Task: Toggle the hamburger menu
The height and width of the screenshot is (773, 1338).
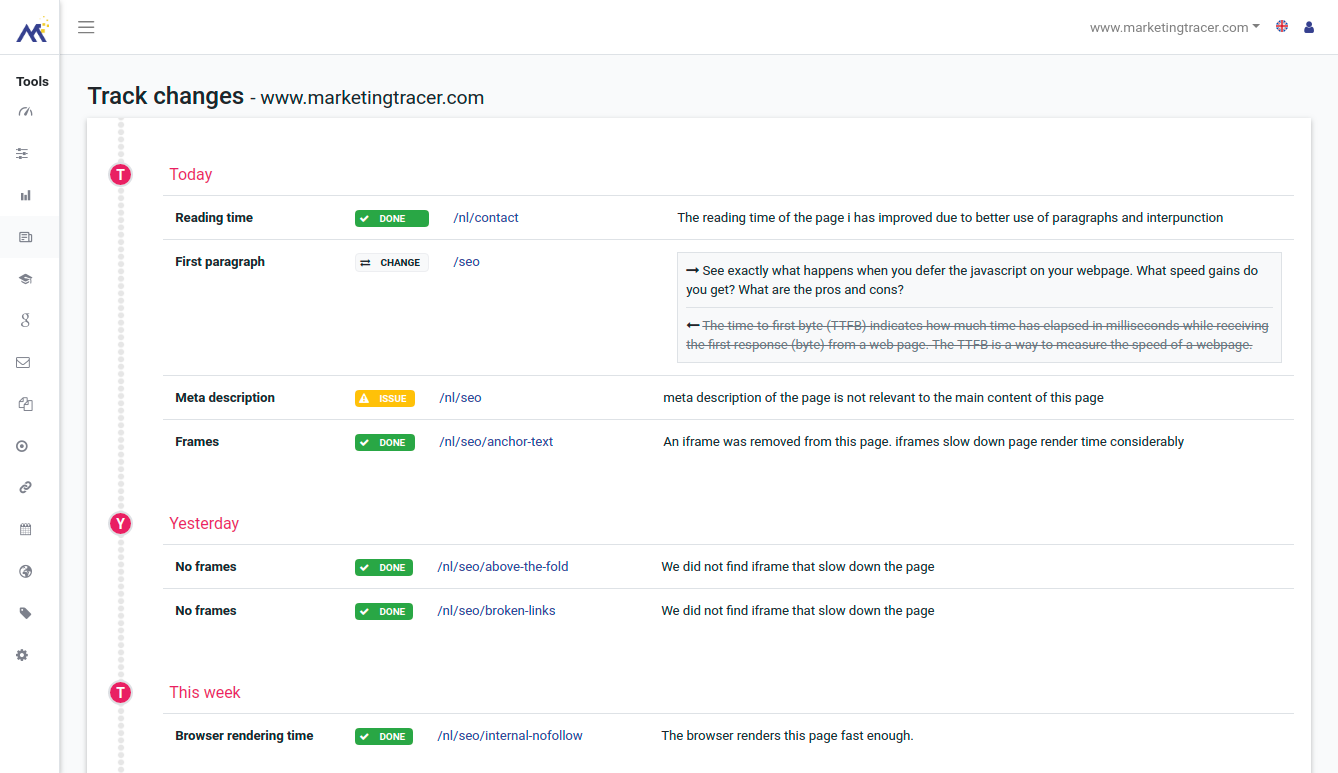Action: click(86, 27)
